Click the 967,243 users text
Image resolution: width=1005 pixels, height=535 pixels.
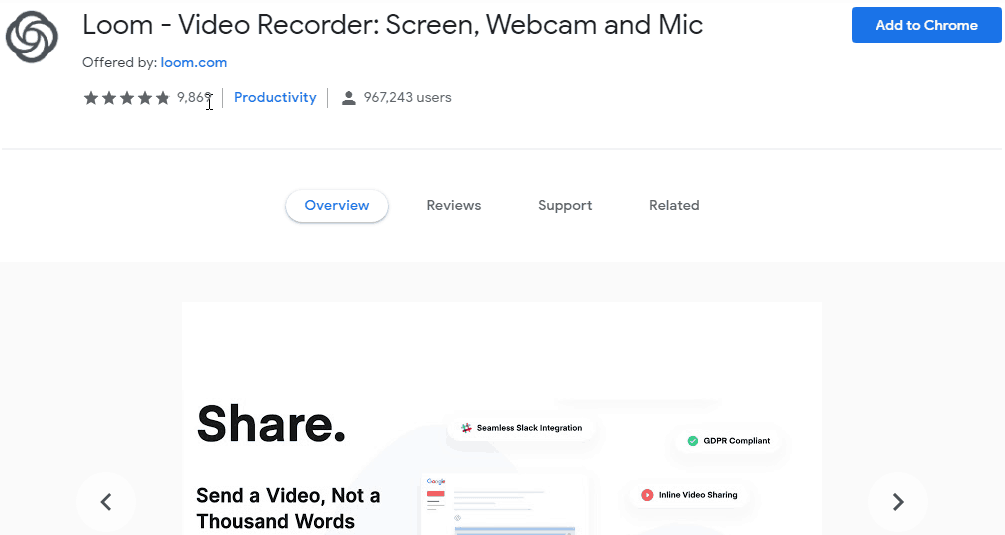pyautogui.click(x=408, y=97)
